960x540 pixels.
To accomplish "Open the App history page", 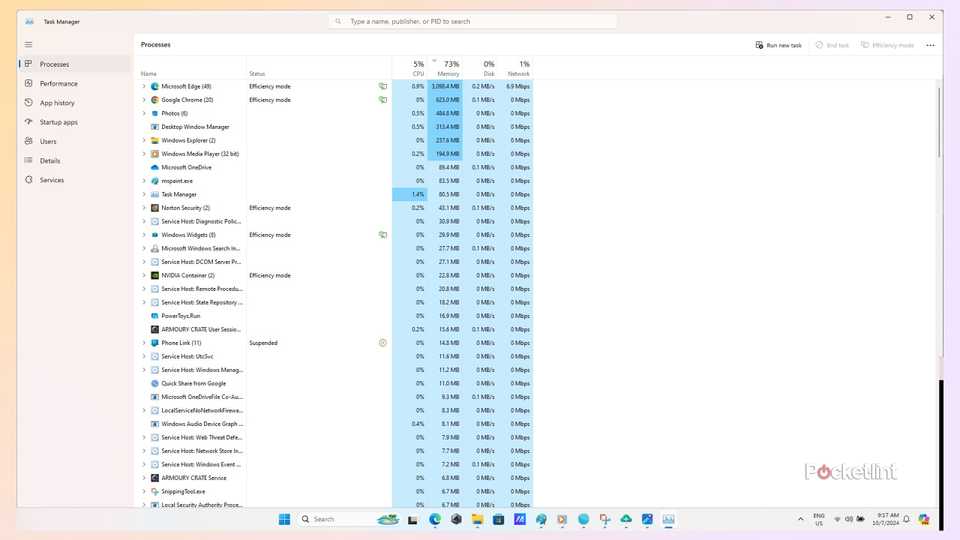I will pyautogui.click(x=75, y=103).
